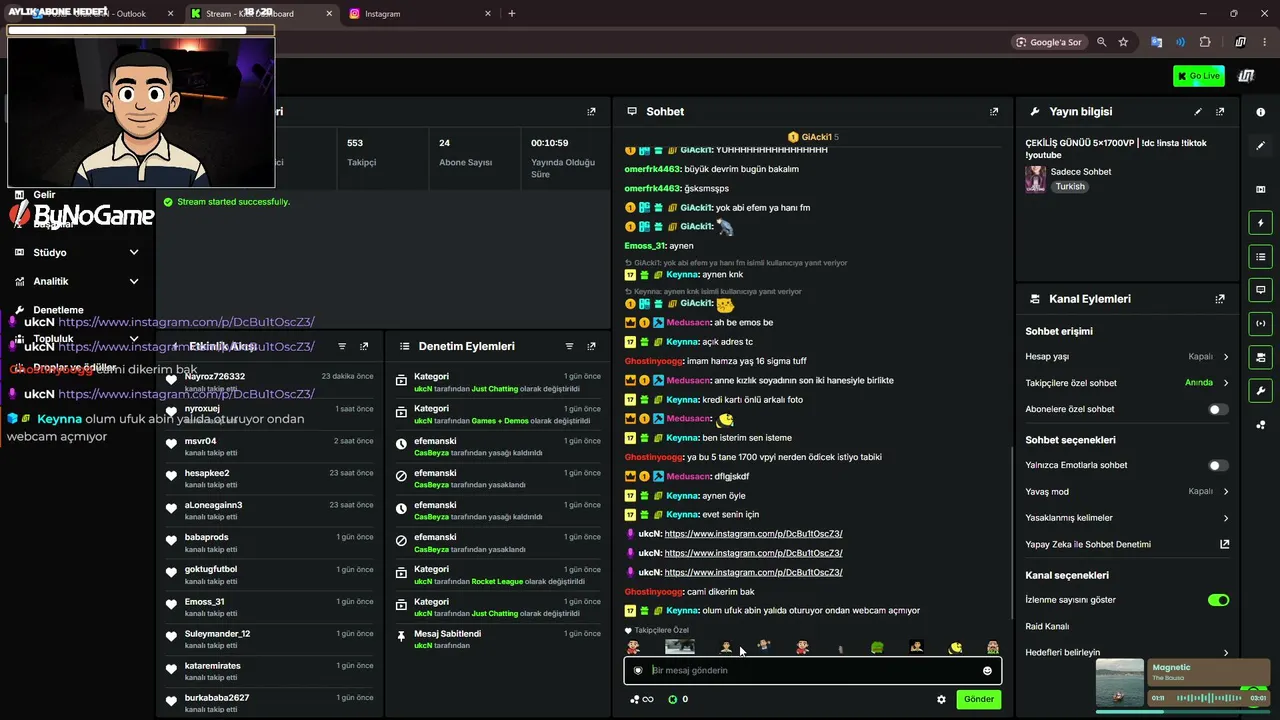Click omerfrk4463's 'büyük devrim bugün bakalım' message
The image size is (1280, 720).
coord(743,169)
